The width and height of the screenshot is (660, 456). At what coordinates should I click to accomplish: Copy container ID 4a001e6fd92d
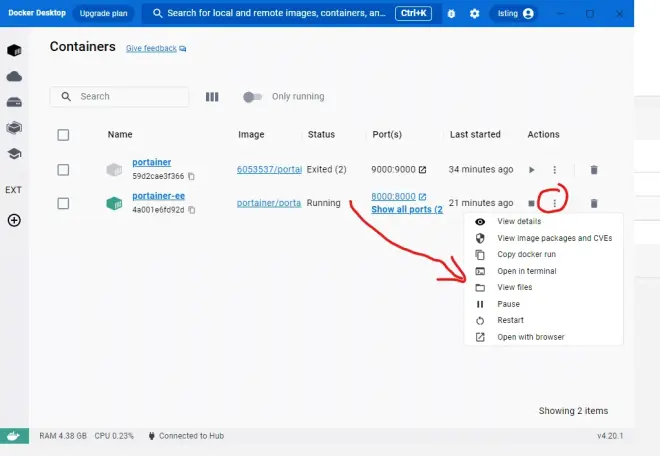point(192,210)
